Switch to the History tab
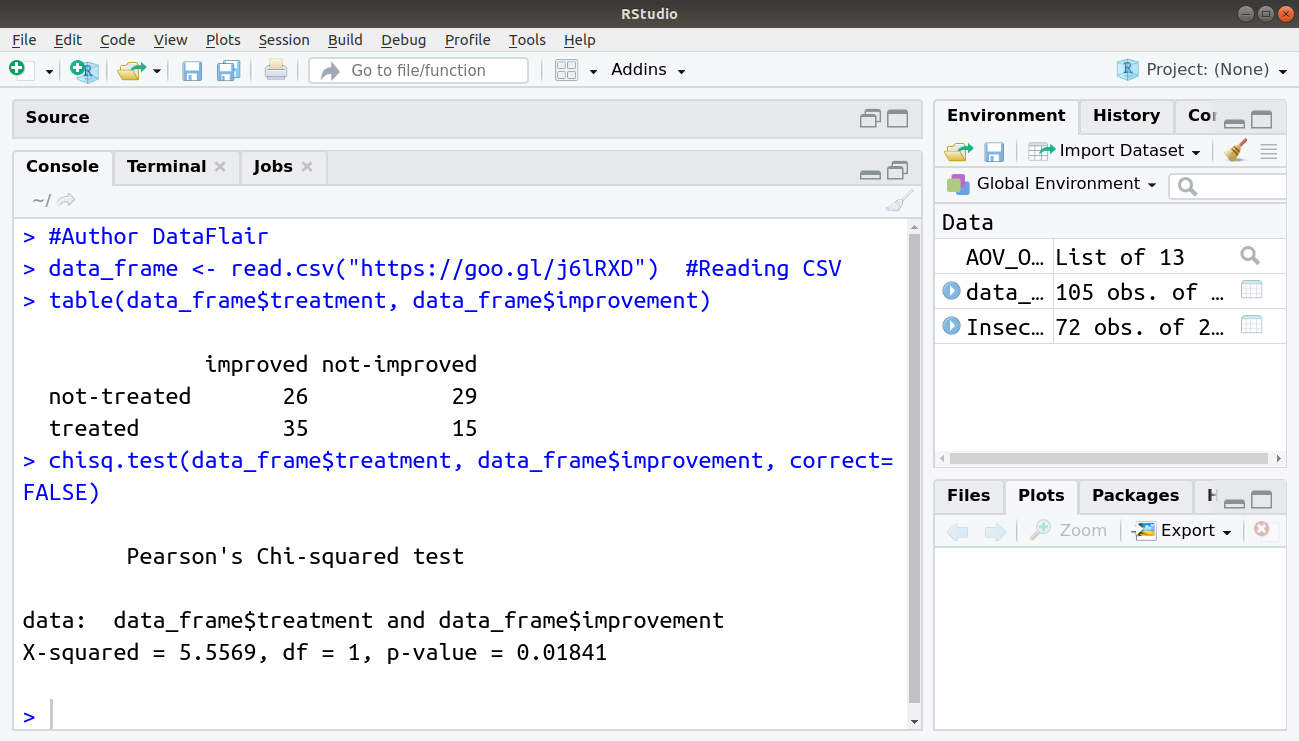This screenshot has height=741, width=1299. pyautogui.click(x=1126, y=116)
